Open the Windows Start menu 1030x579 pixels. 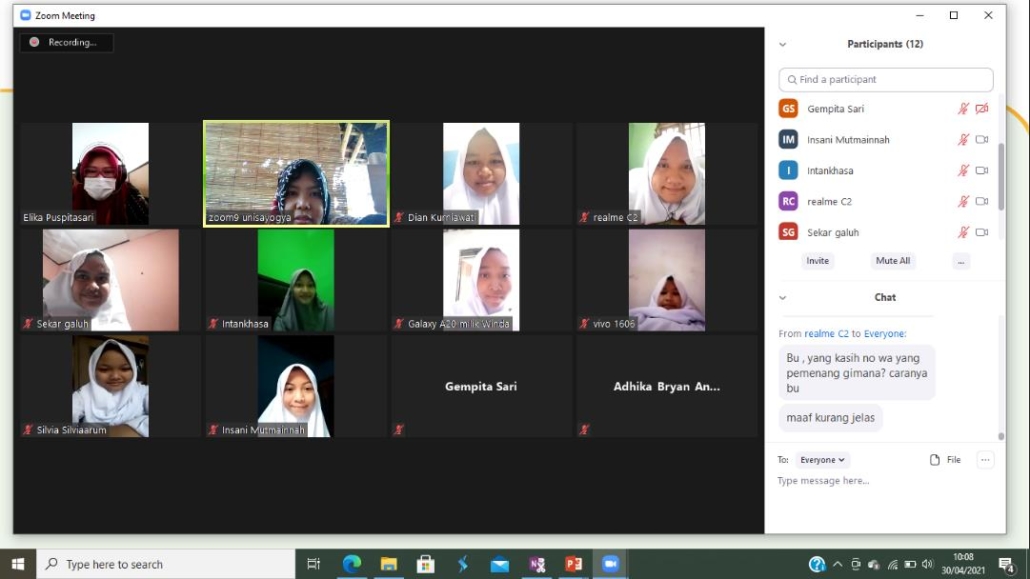(x=18, y=564)
